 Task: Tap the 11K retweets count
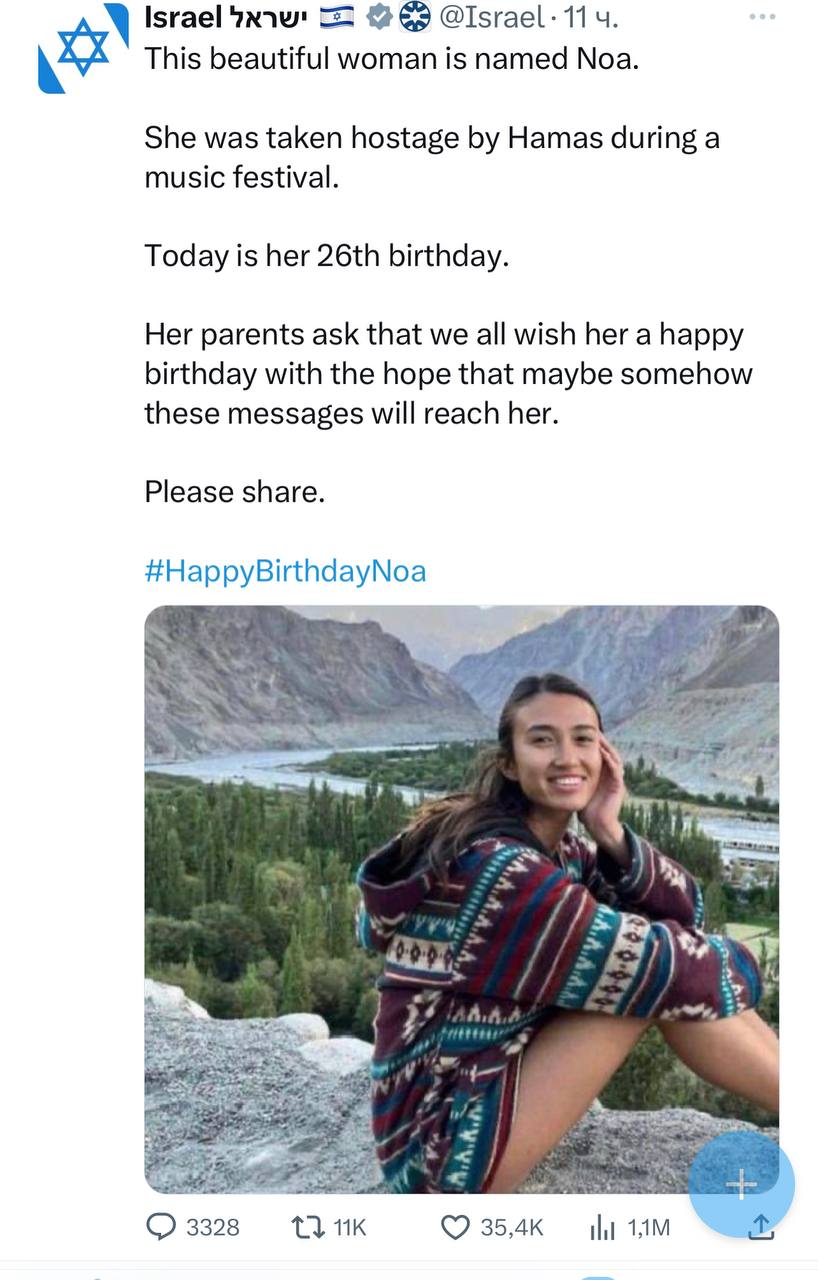click(x=350, y=1227)
